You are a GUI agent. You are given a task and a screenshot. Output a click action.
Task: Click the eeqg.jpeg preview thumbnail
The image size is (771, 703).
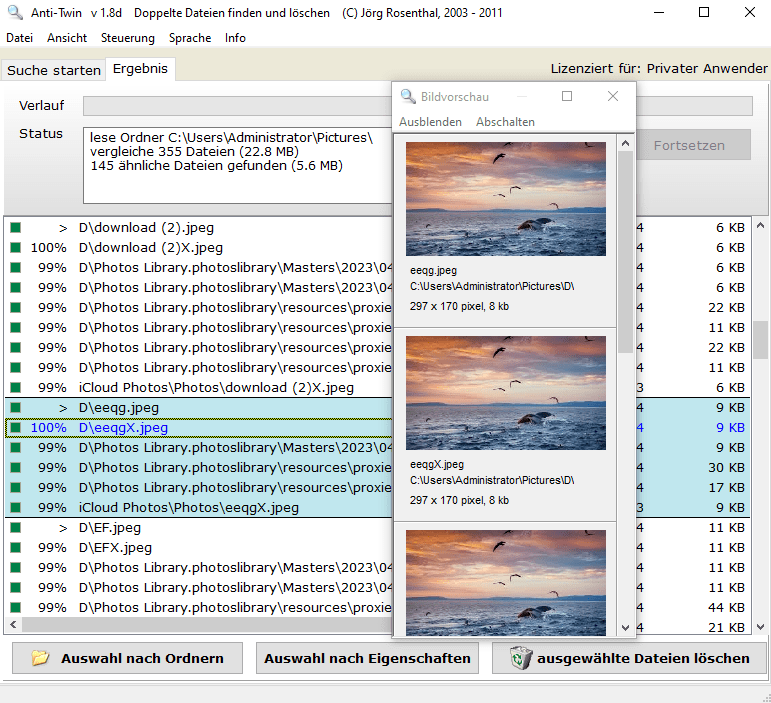pos(505,199)
